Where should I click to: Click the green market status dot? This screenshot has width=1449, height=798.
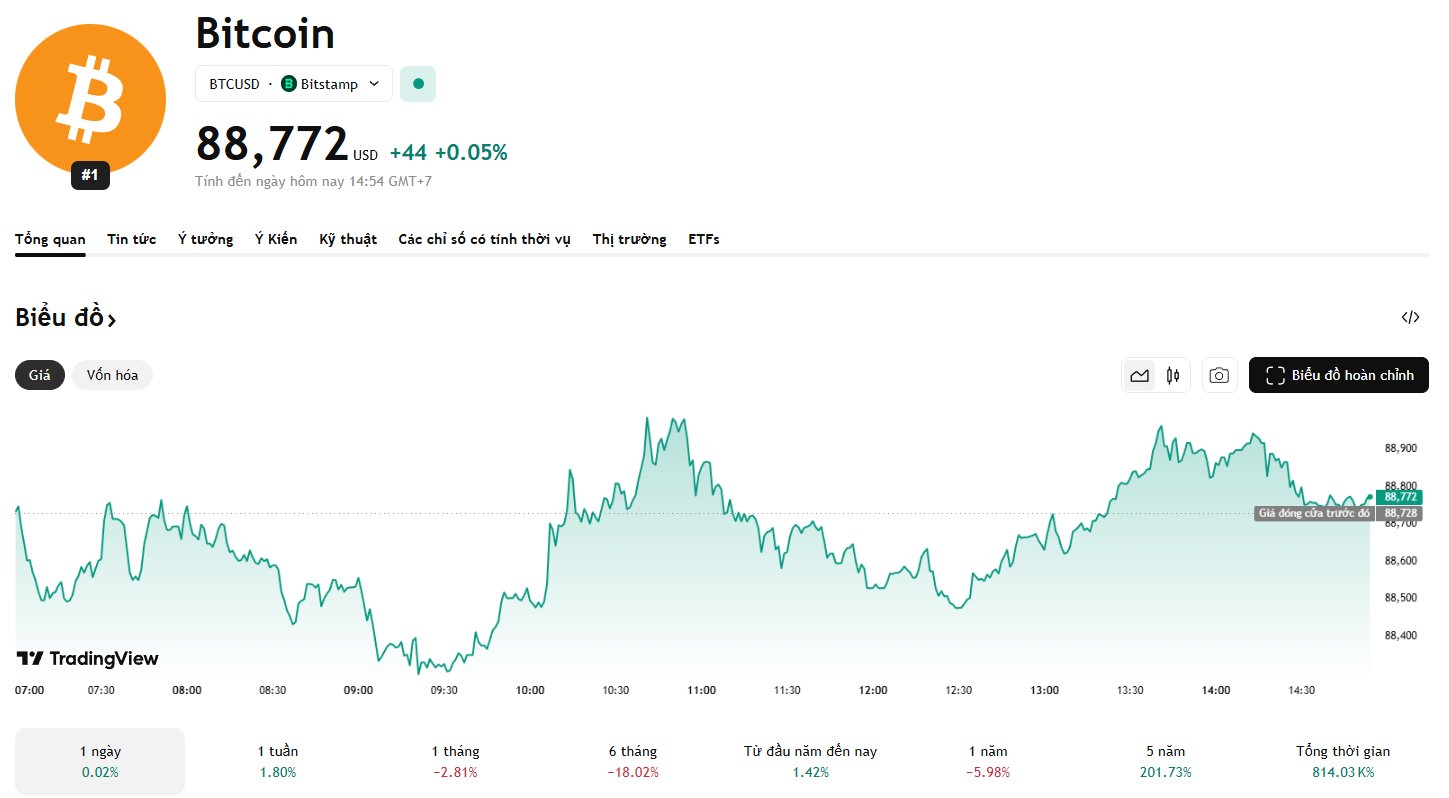(418, 84)
